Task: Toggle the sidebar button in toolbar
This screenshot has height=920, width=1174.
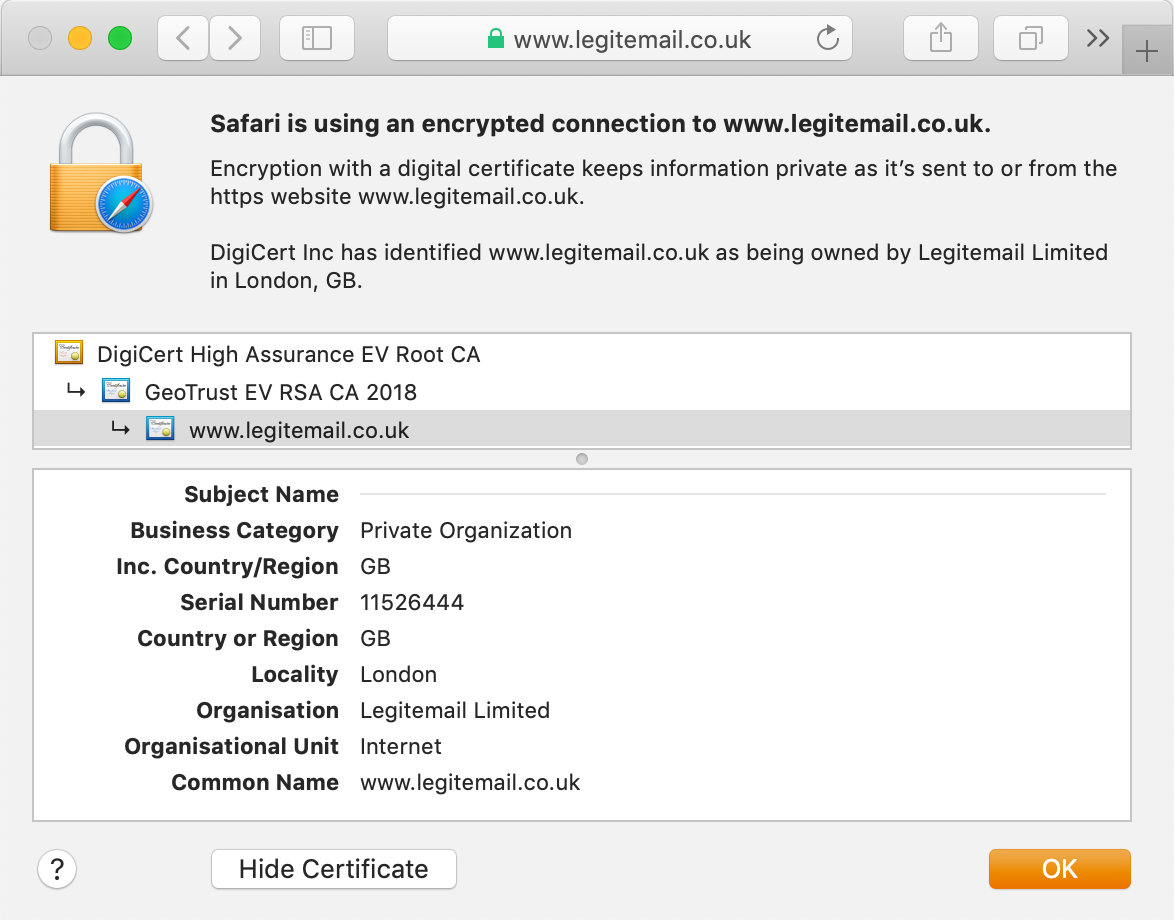Action: (317, 38)
